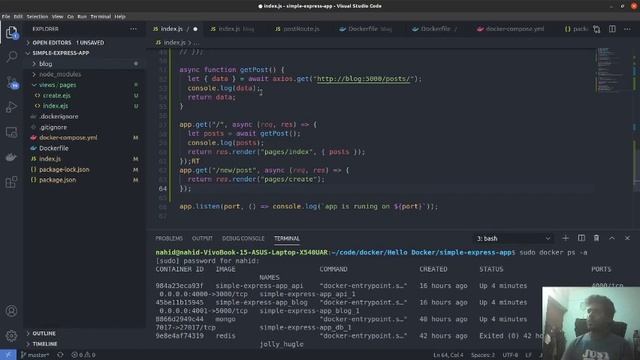Viewport: 640px width, 360px height.
Task: Open the View menu
Action: [58, 17]
